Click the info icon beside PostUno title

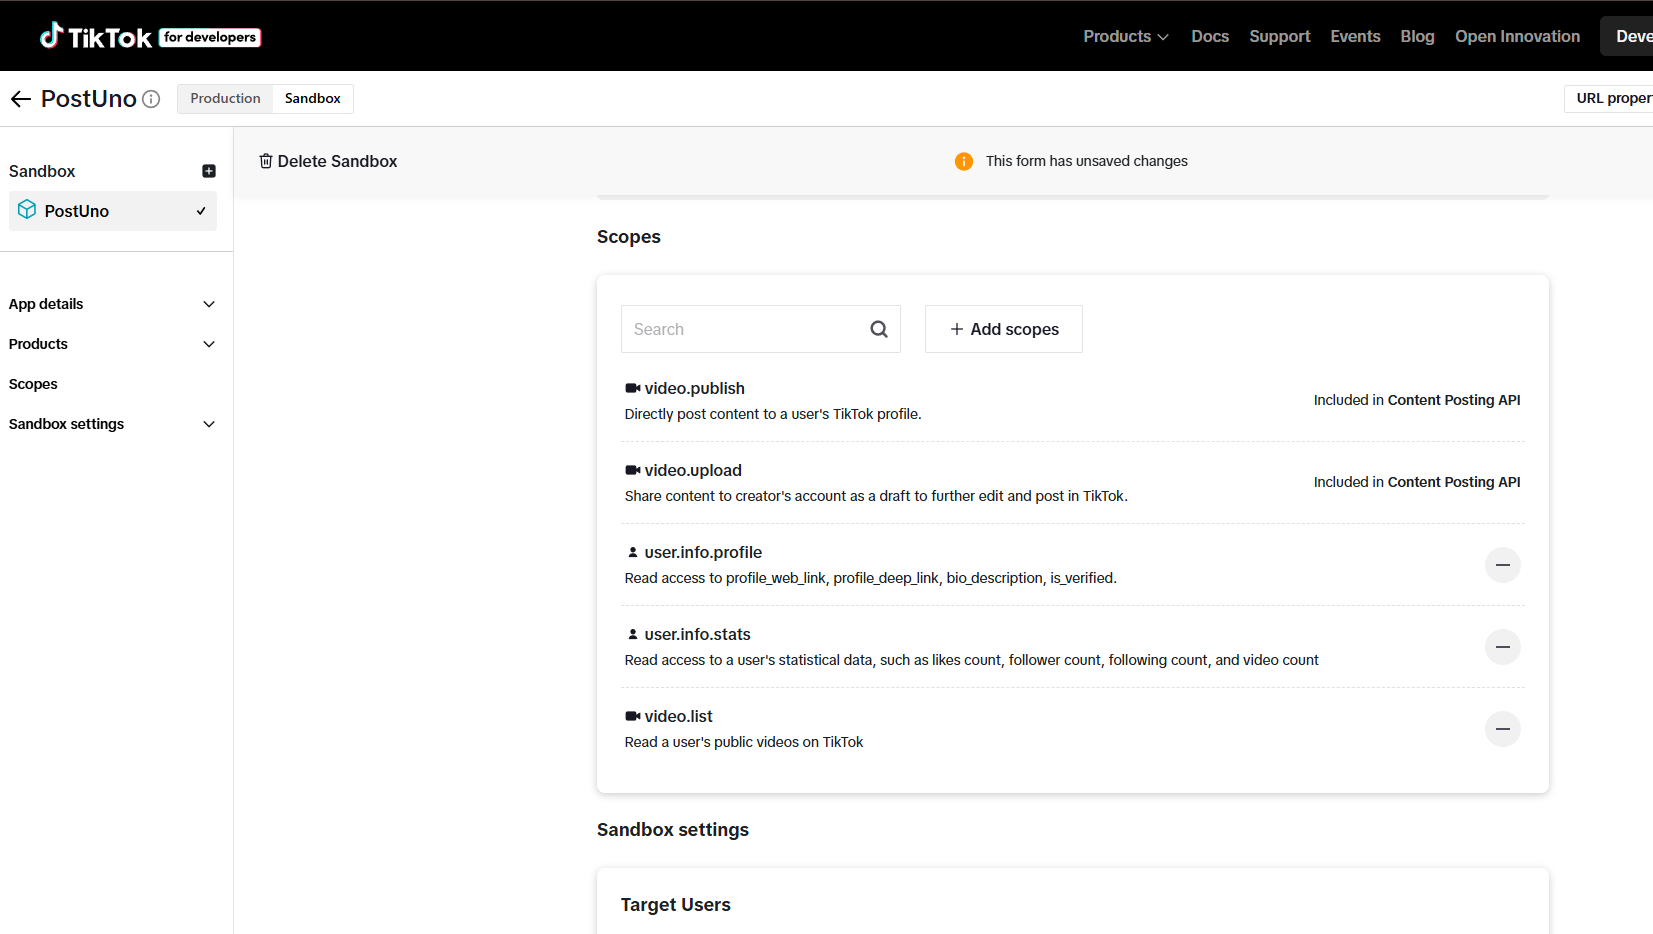(x=151, y=99)
